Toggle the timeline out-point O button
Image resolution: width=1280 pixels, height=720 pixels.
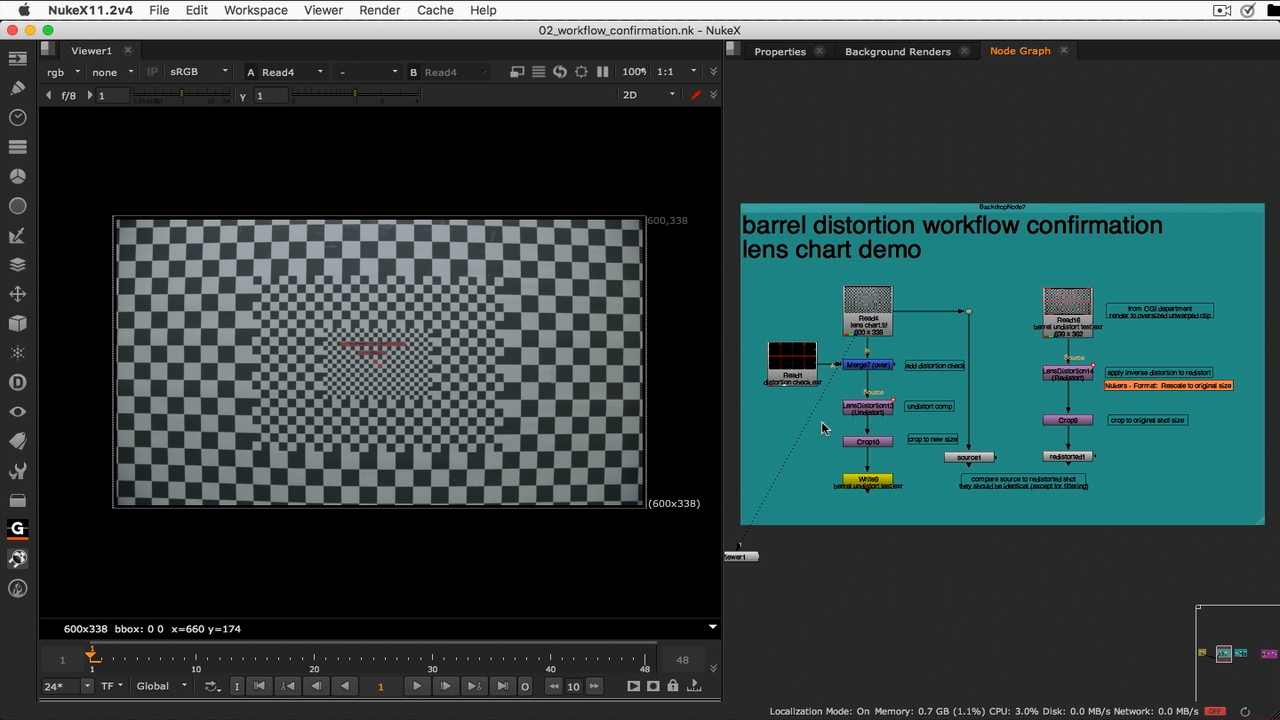(x=525, y=686)
